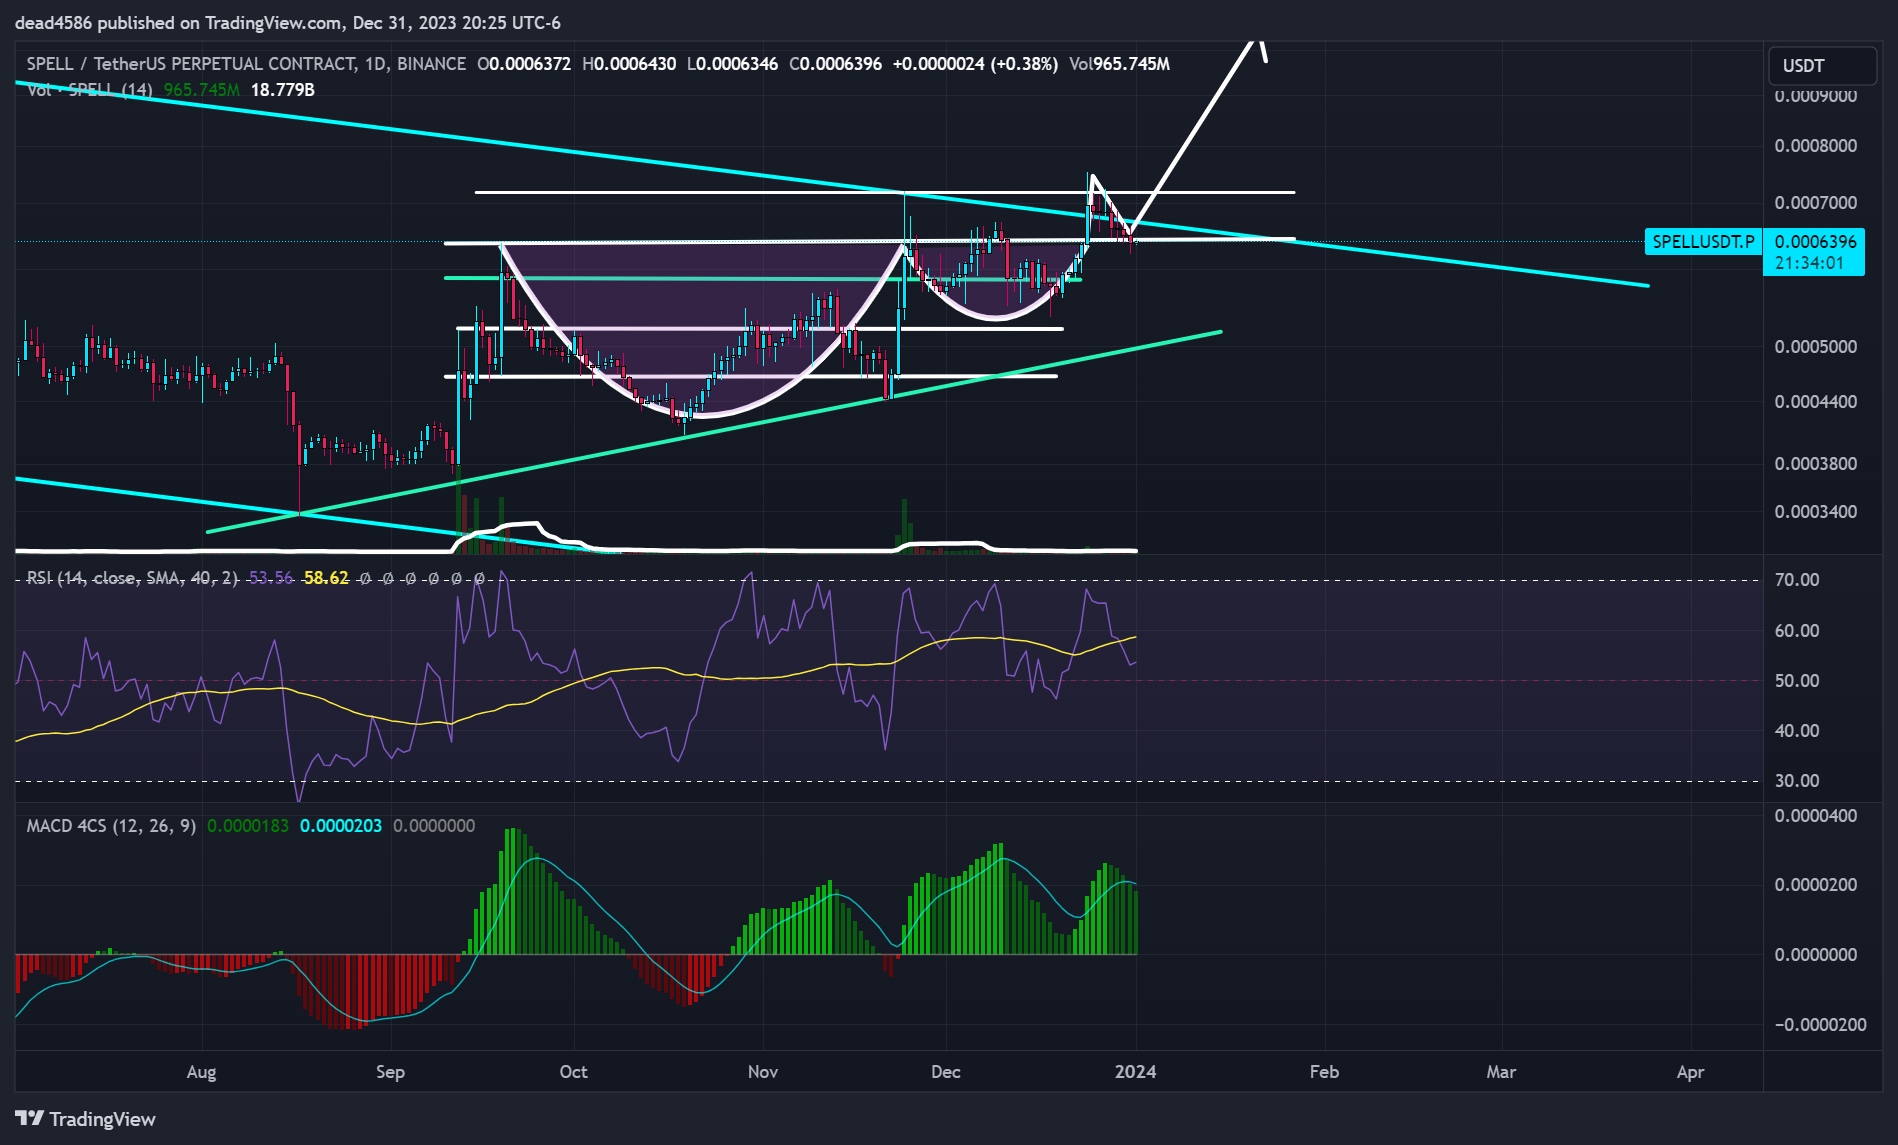Open the USDT currency selector

(x=1822, y=66)
